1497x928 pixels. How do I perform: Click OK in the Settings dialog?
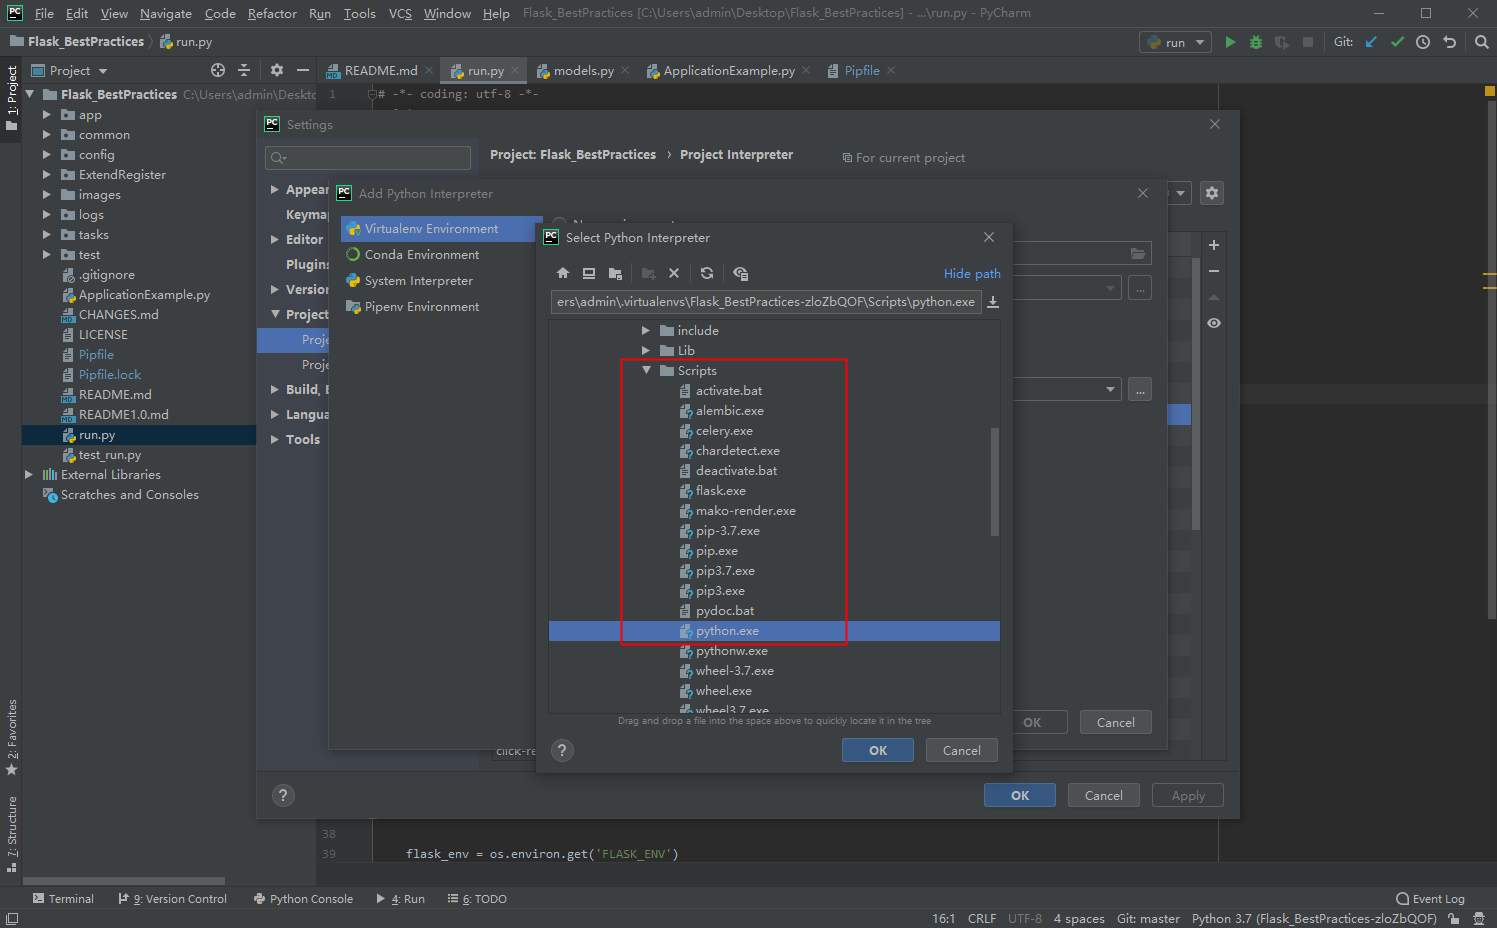[x=1020, y=795]
